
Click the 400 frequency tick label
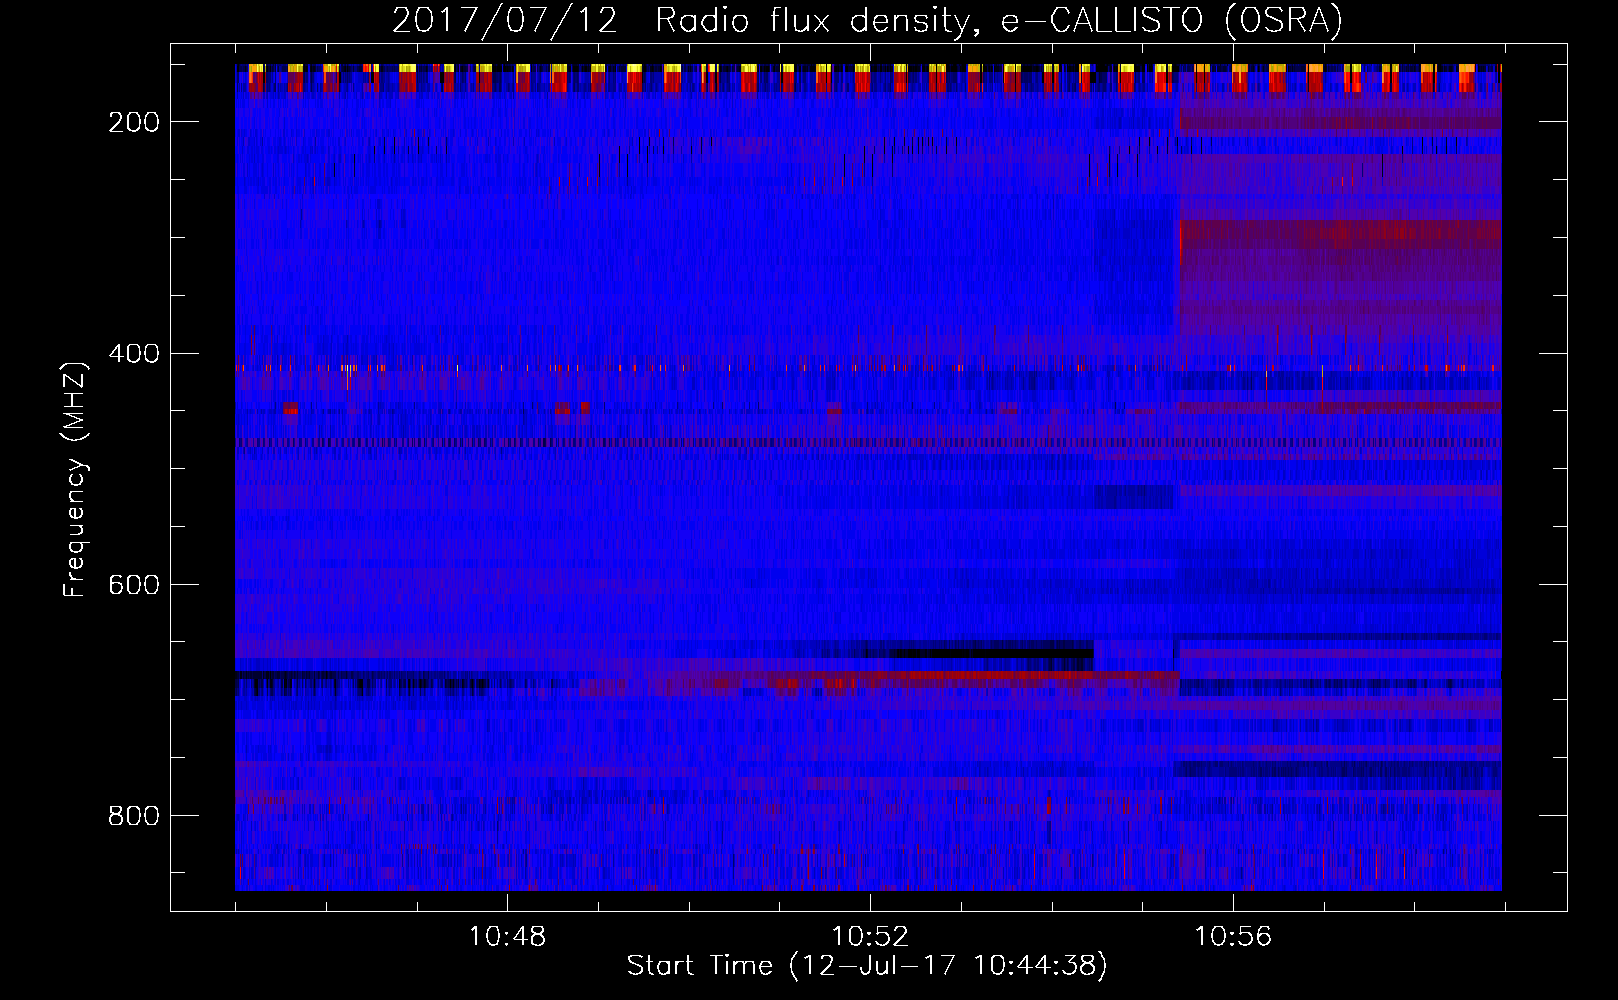click(x=134, y=353)
